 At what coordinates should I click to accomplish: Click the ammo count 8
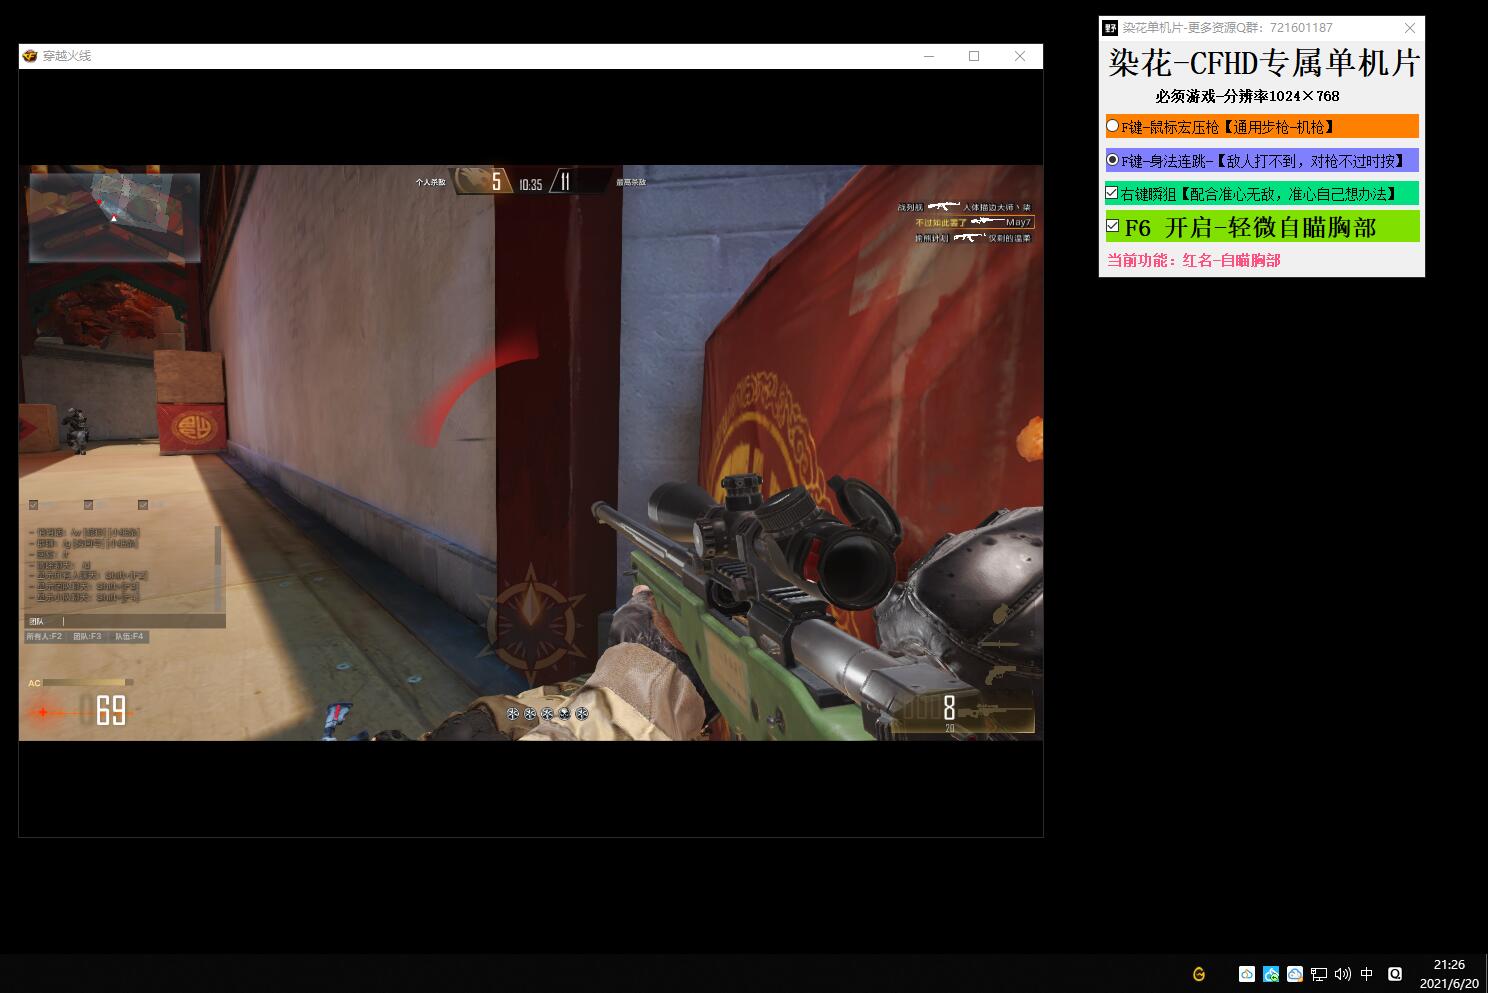(949, 708)
